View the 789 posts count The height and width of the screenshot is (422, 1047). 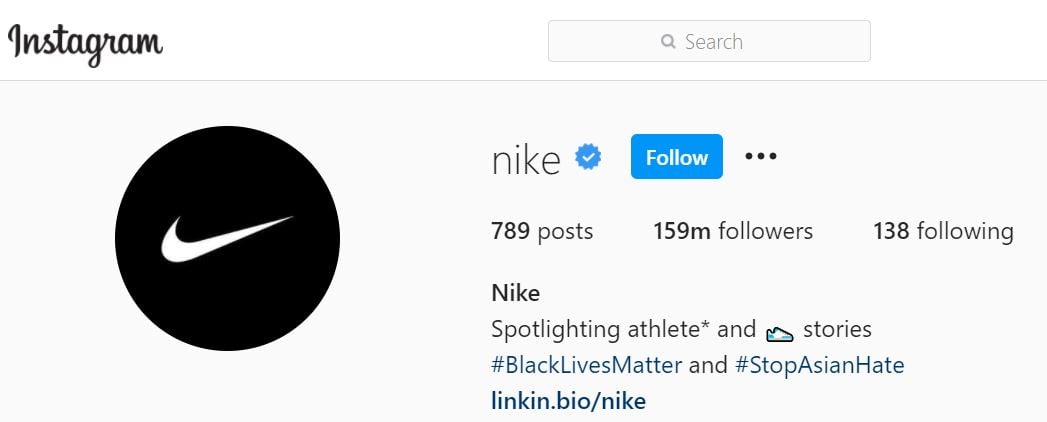click(542, 232)
